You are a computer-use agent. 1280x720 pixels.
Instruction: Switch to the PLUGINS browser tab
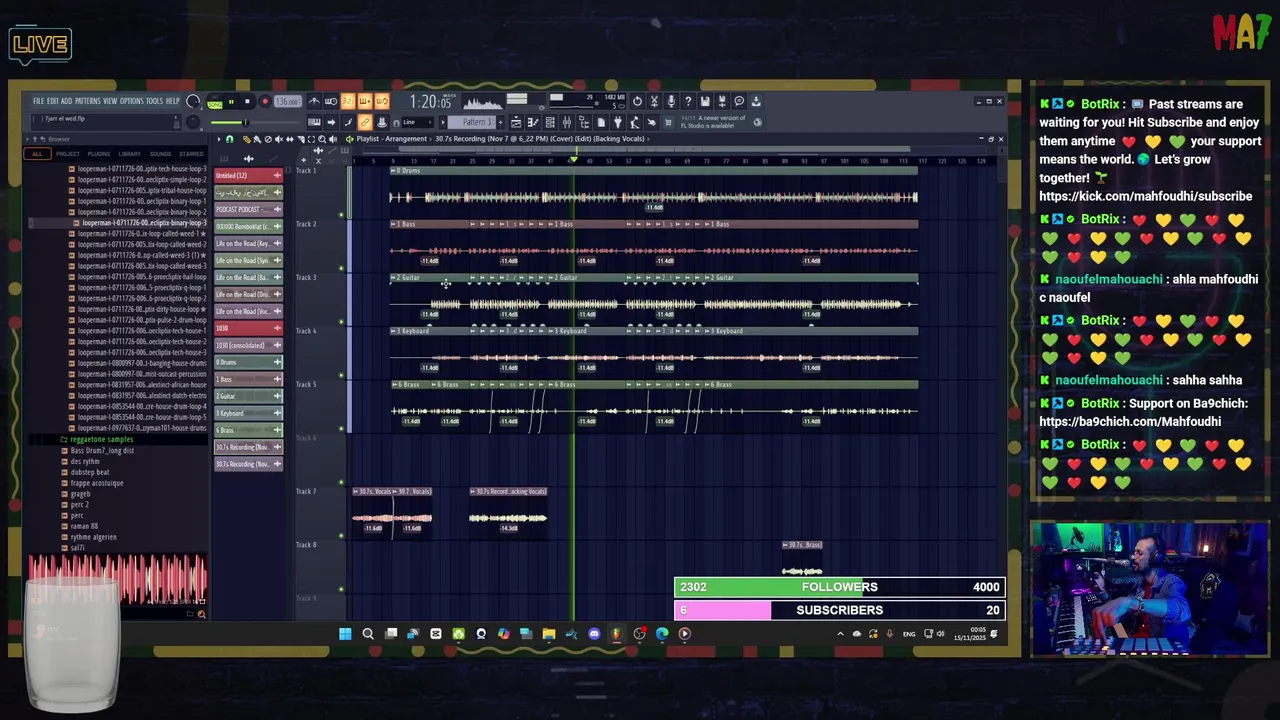tap(98, 154)
